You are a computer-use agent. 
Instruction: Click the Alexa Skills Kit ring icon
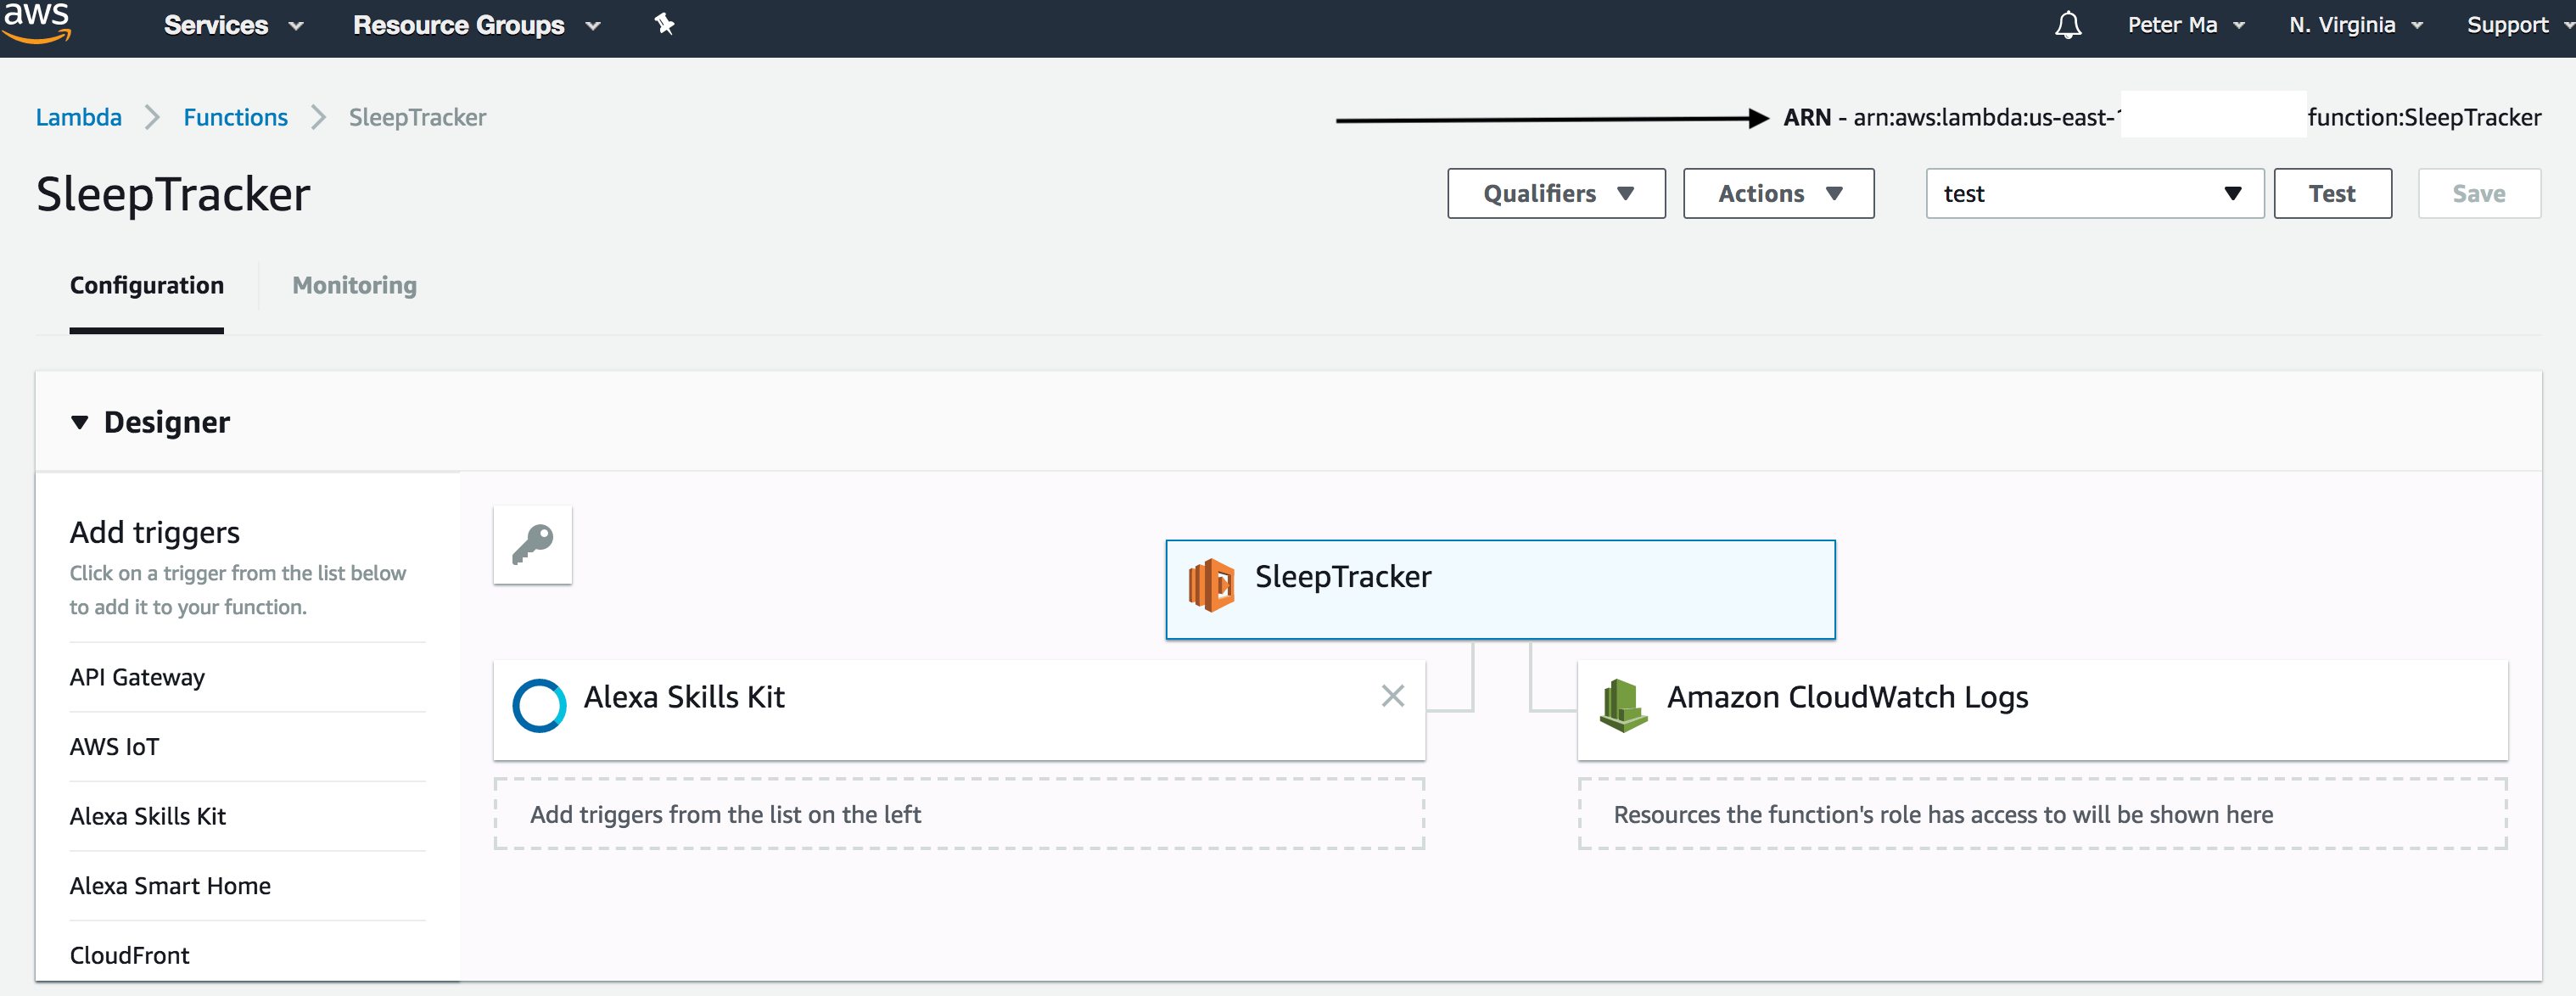[539, 705]
